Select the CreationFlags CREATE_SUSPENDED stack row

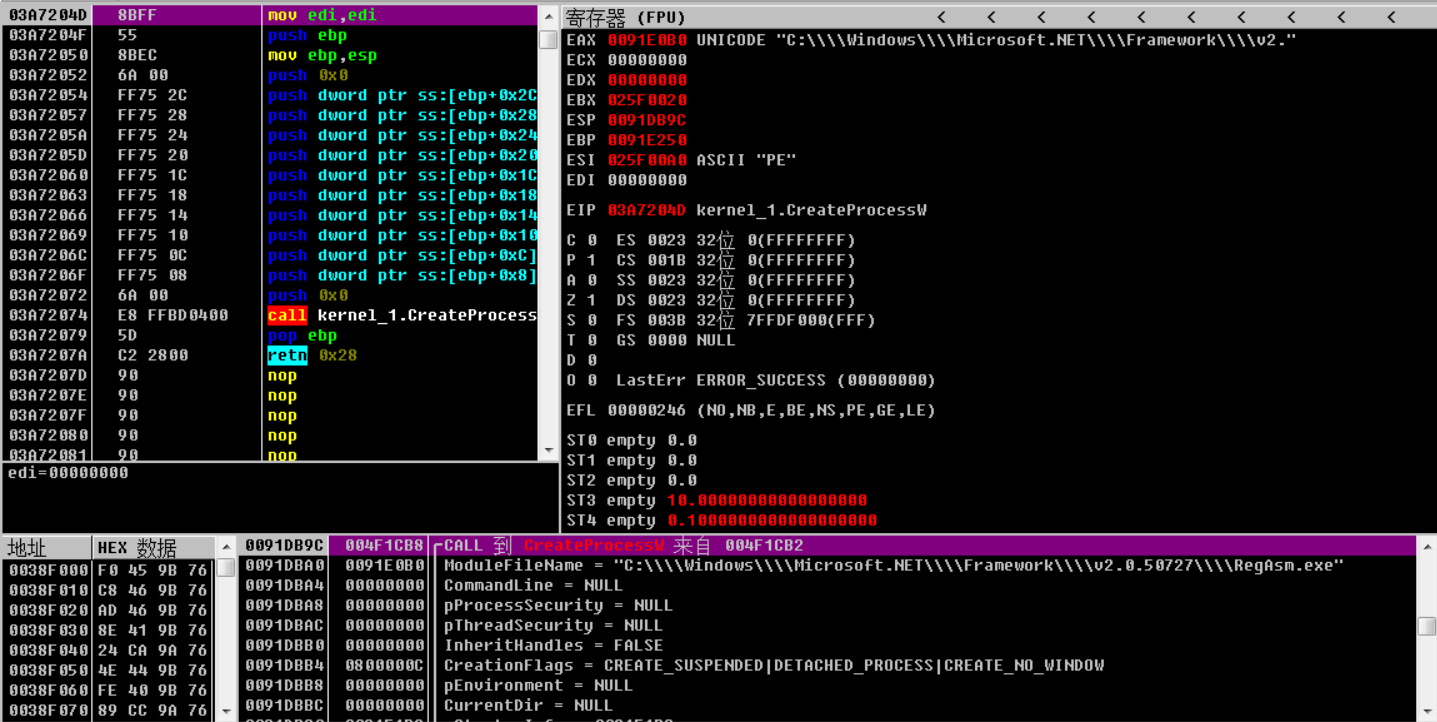tap(774, 665)
